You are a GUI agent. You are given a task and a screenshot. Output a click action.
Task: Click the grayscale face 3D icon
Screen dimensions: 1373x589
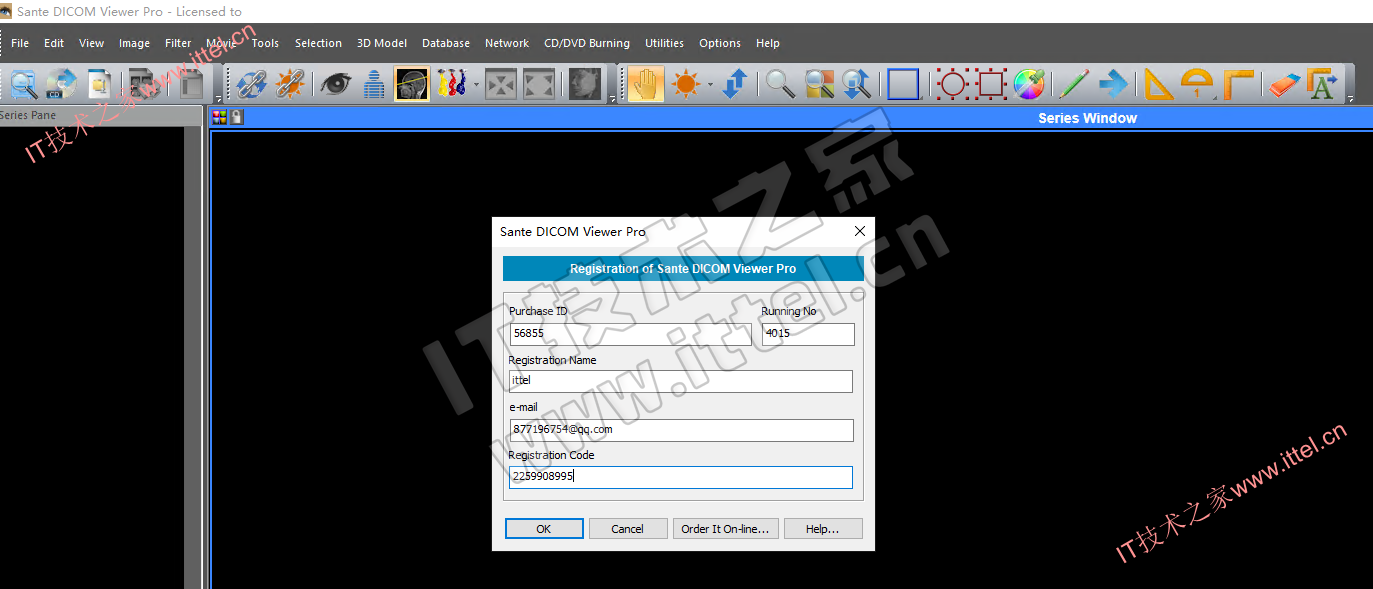click(x=585, y=84)
